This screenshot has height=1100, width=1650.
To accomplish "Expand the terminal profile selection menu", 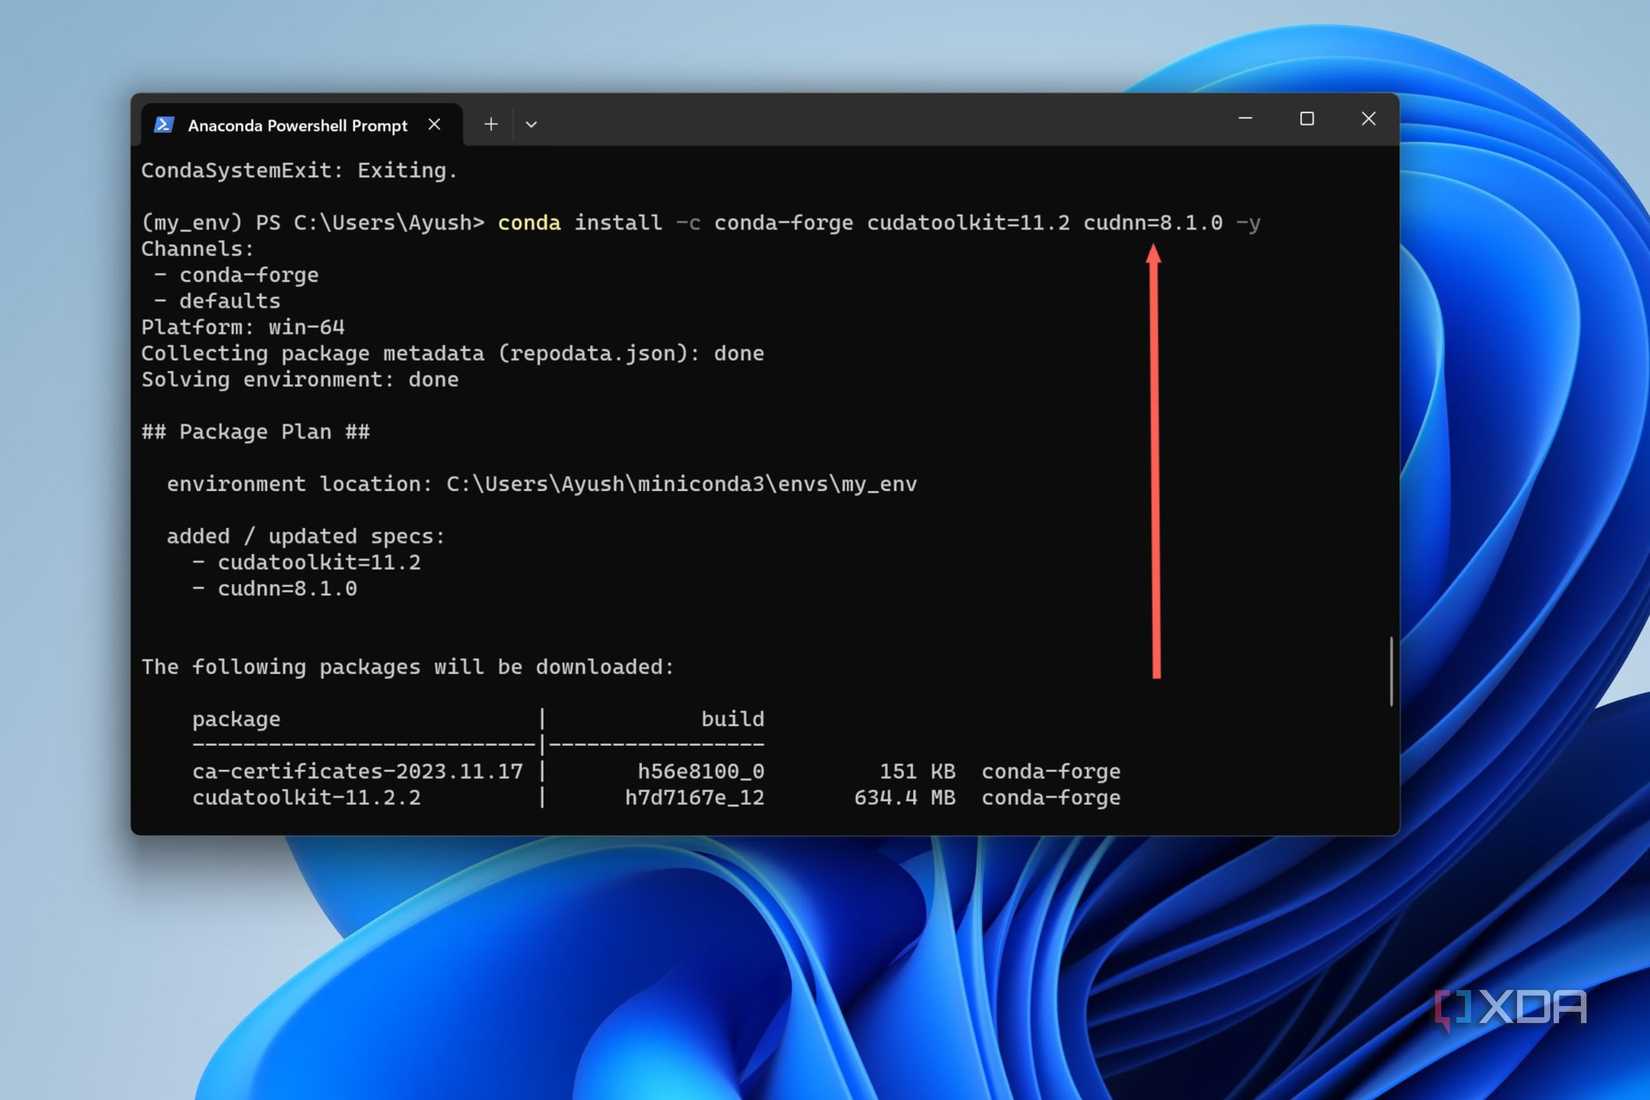I will (531, 124).
